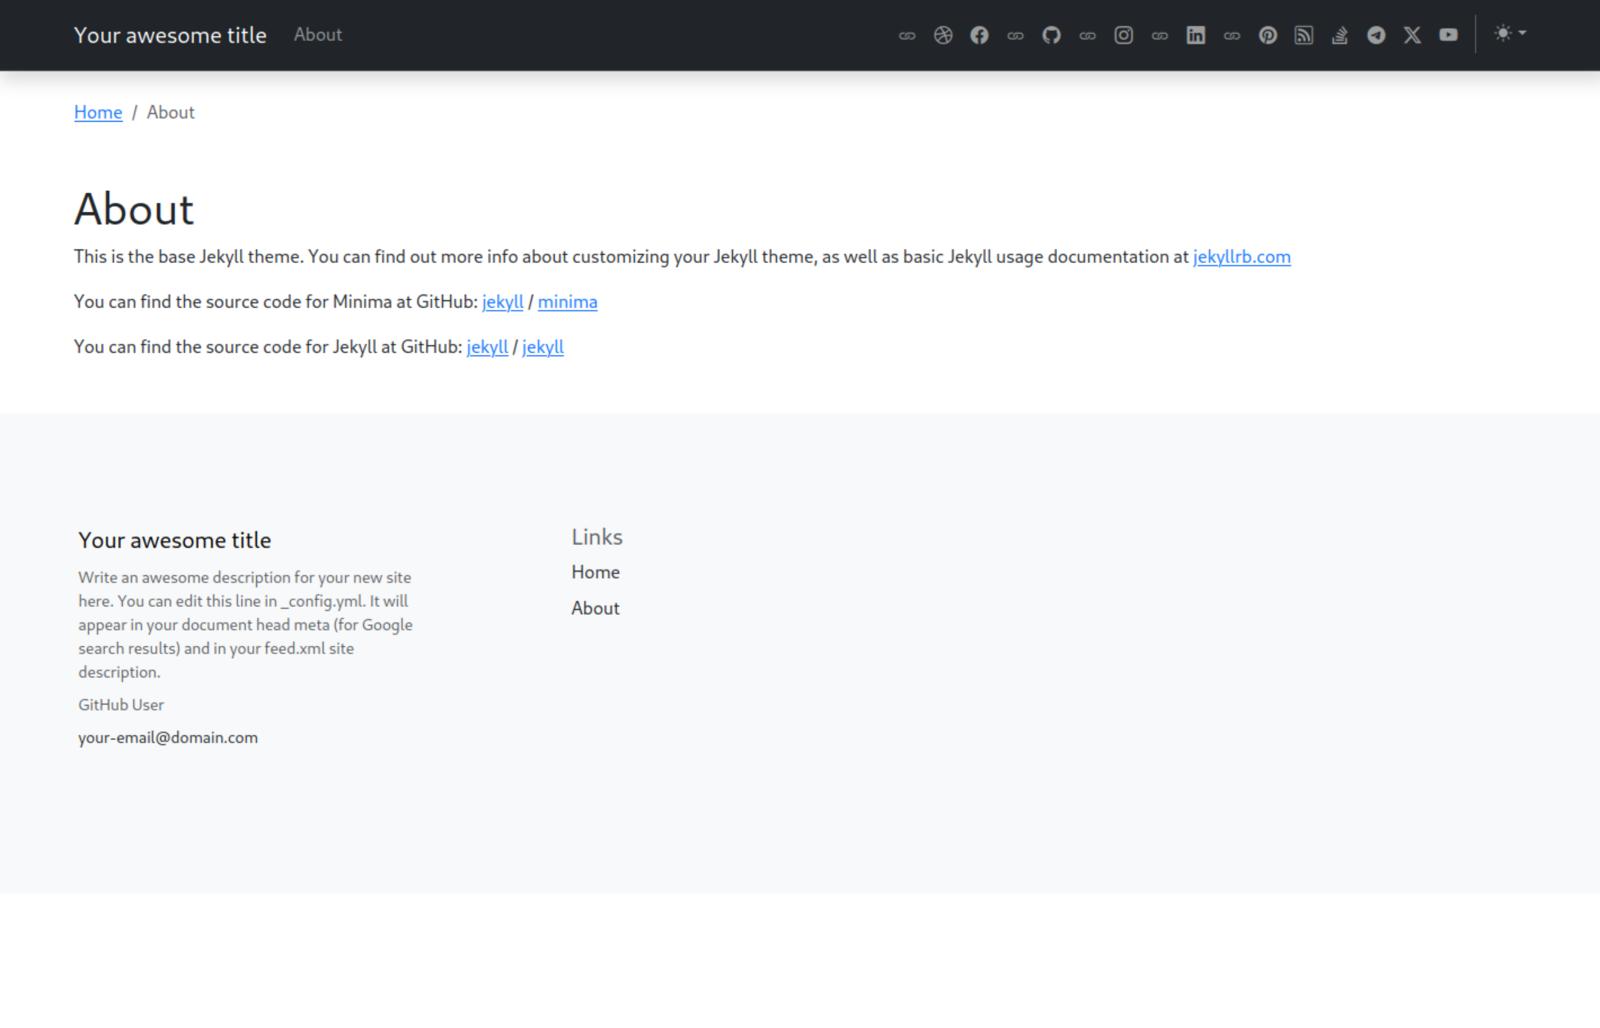Open the GitHub icon in the header
The width and height of the screenshot is (1600, 1028).
[1051, 35]
